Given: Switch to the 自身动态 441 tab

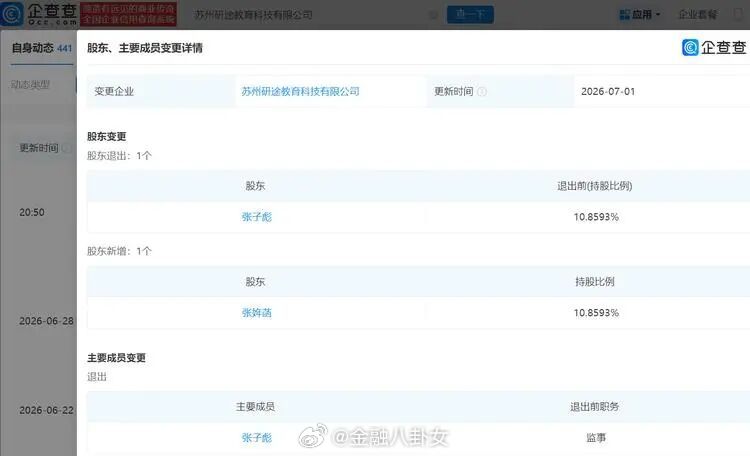Looking at the screenshot, I should point(42,48).
